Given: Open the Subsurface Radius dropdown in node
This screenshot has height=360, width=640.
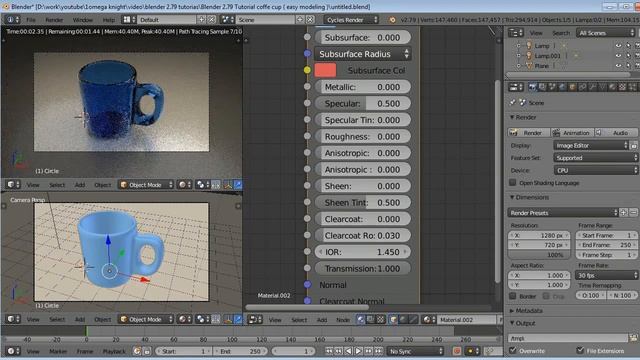Looking at the screenshot, I should [362, 54].
